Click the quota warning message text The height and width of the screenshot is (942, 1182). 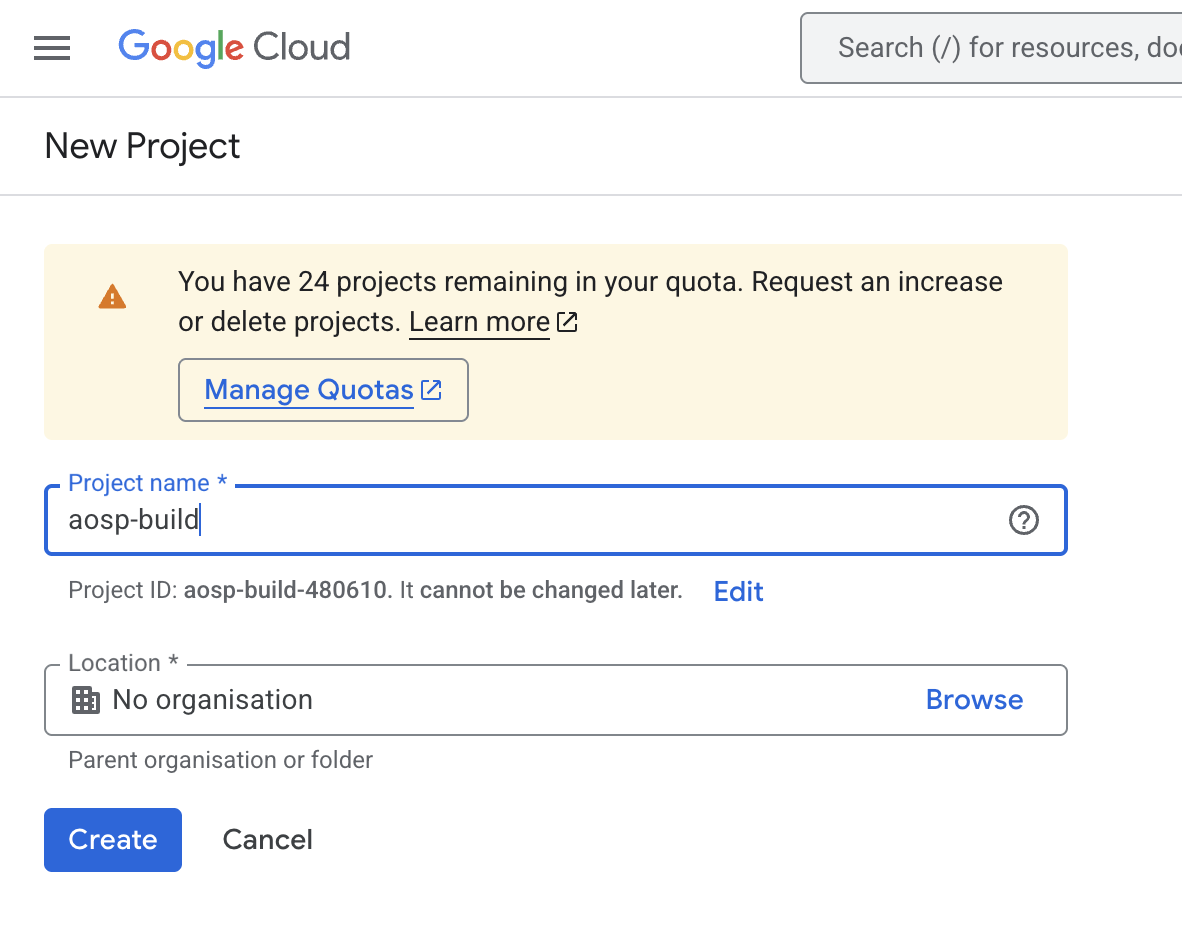pos(590,282)
